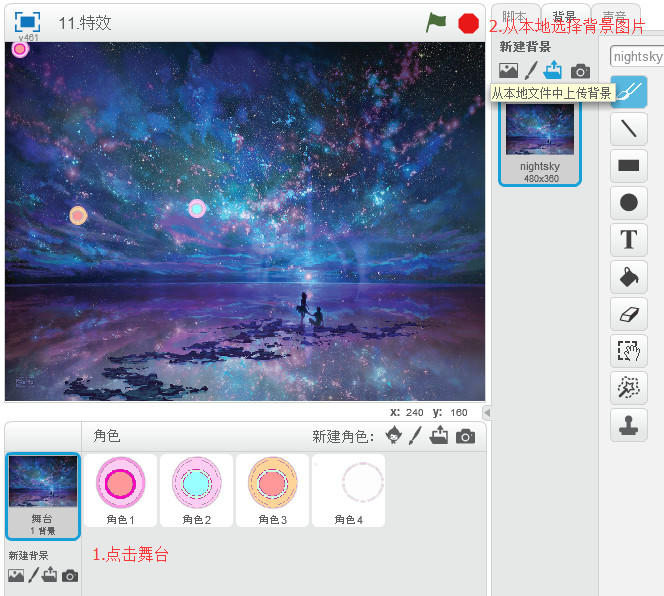Select the nightsky backdrop thumbnail
The height and width of the screenshot is (596, 664).
coord(540,143)
